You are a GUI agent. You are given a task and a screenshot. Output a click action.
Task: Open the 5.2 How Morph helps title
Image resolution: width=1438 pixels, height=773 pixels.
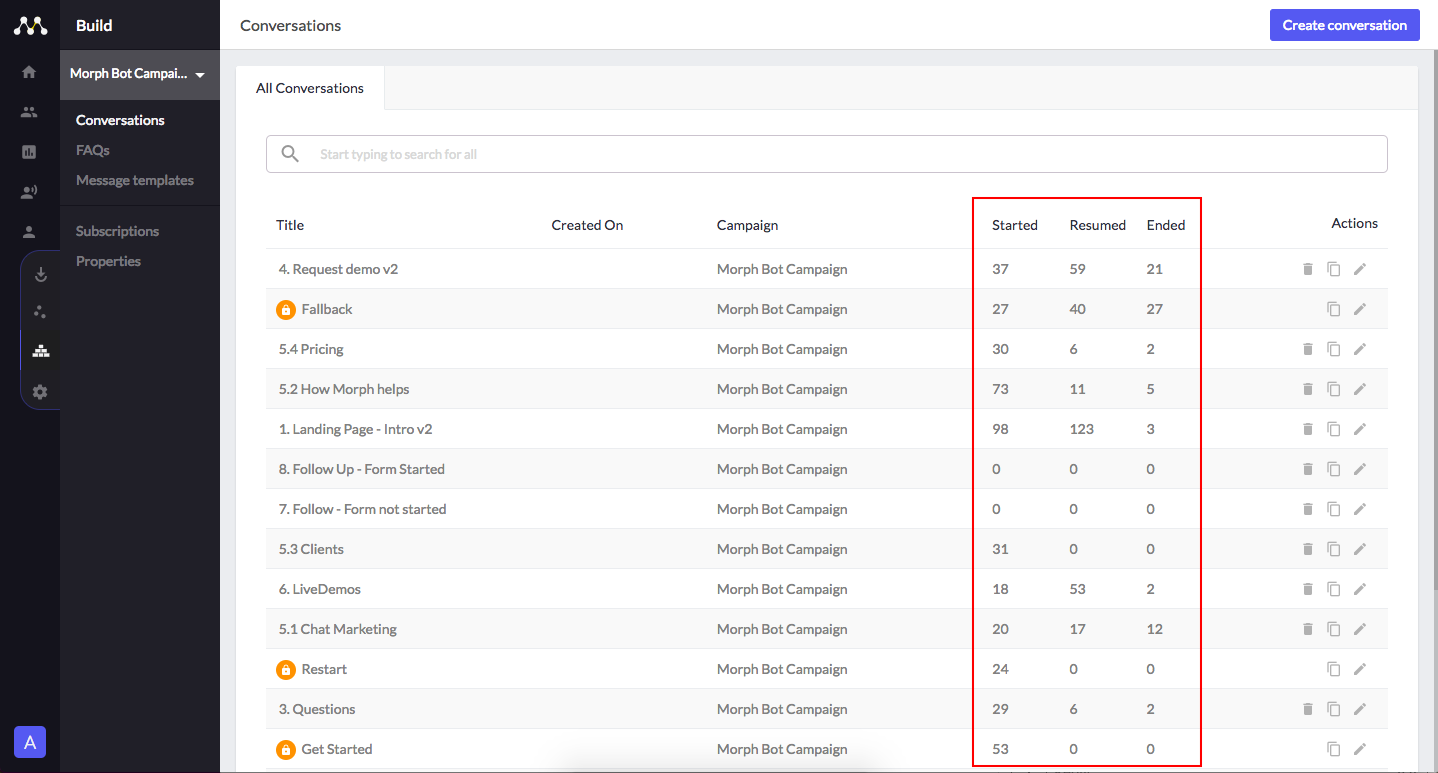coord(344,389)
